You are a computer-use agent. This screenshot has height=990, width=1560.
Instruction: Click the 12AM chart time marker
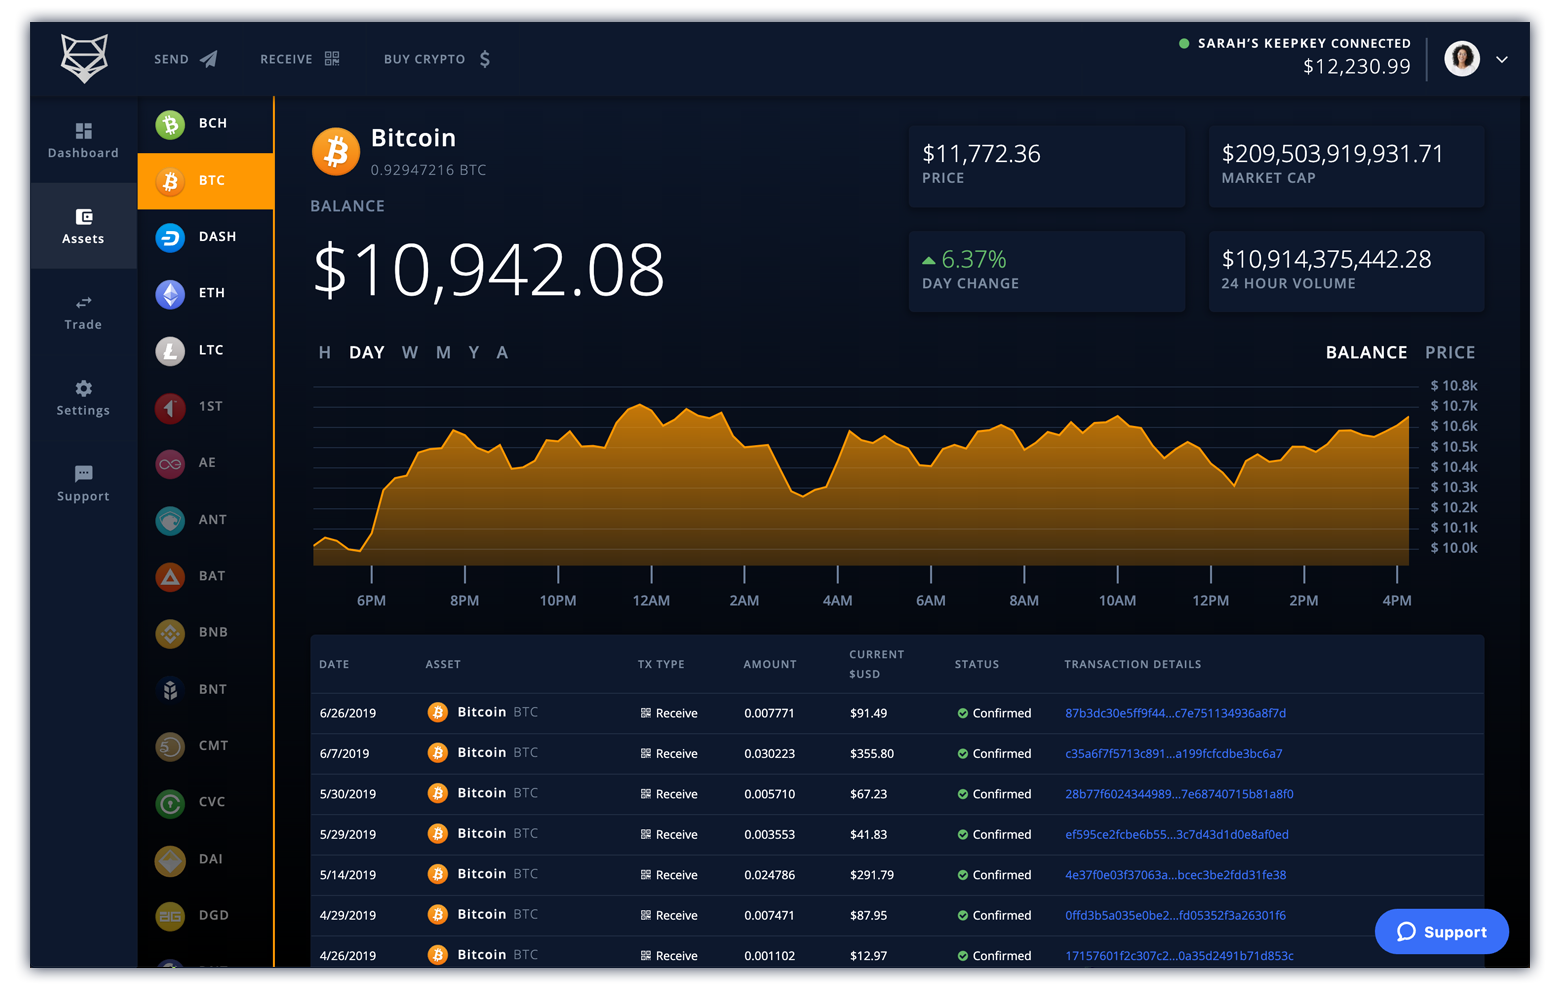coord(651,601)
